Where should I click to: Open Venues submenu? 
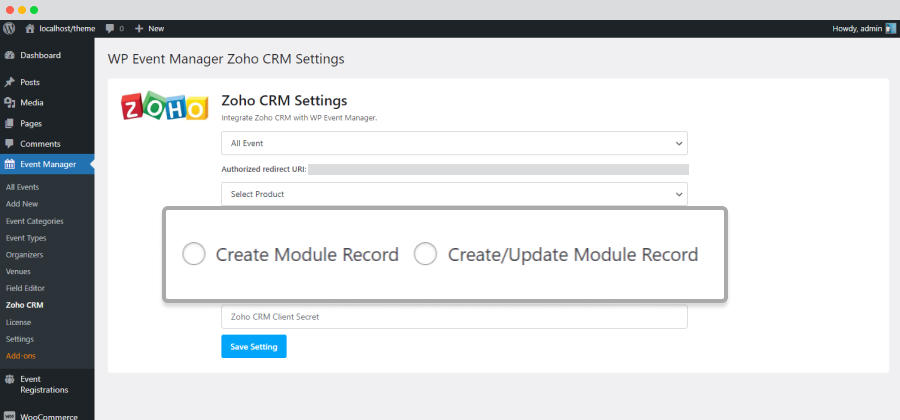click(x=18, y=271)
